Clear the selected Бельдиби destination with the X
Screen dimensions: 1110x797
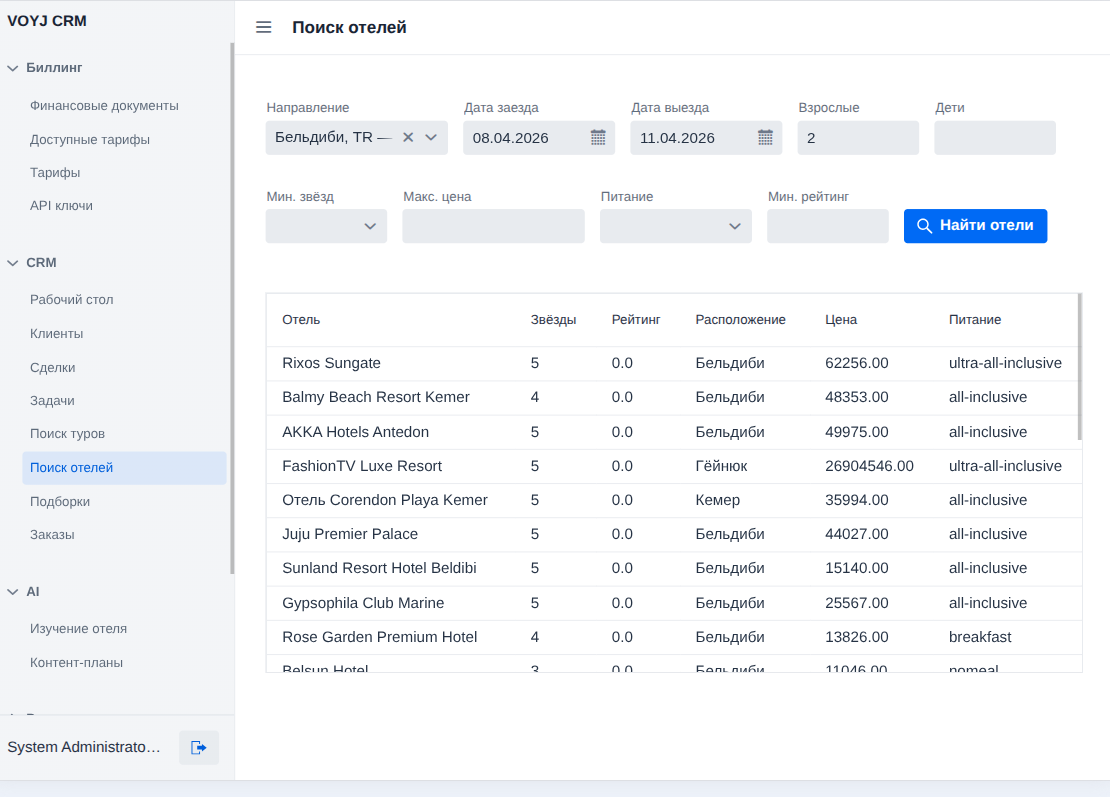408,137
